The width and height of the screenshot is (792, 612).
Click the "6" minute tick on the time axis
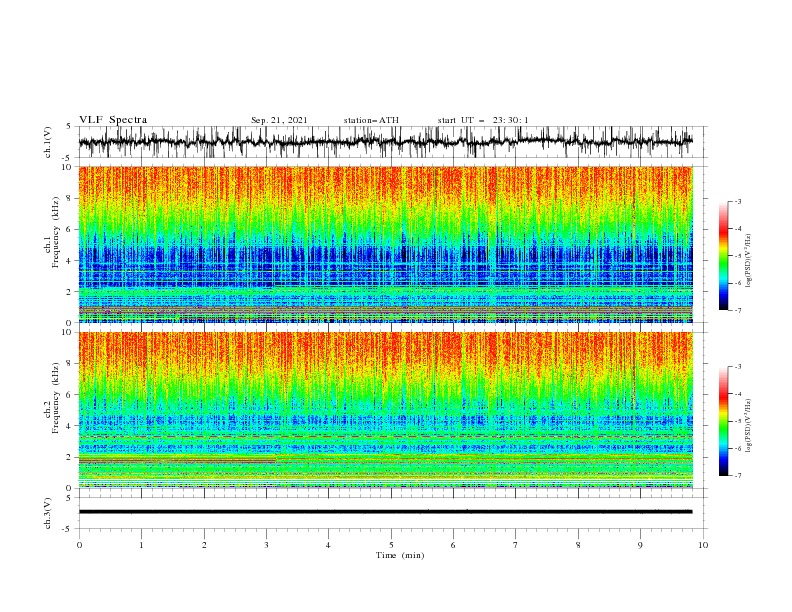453,545
